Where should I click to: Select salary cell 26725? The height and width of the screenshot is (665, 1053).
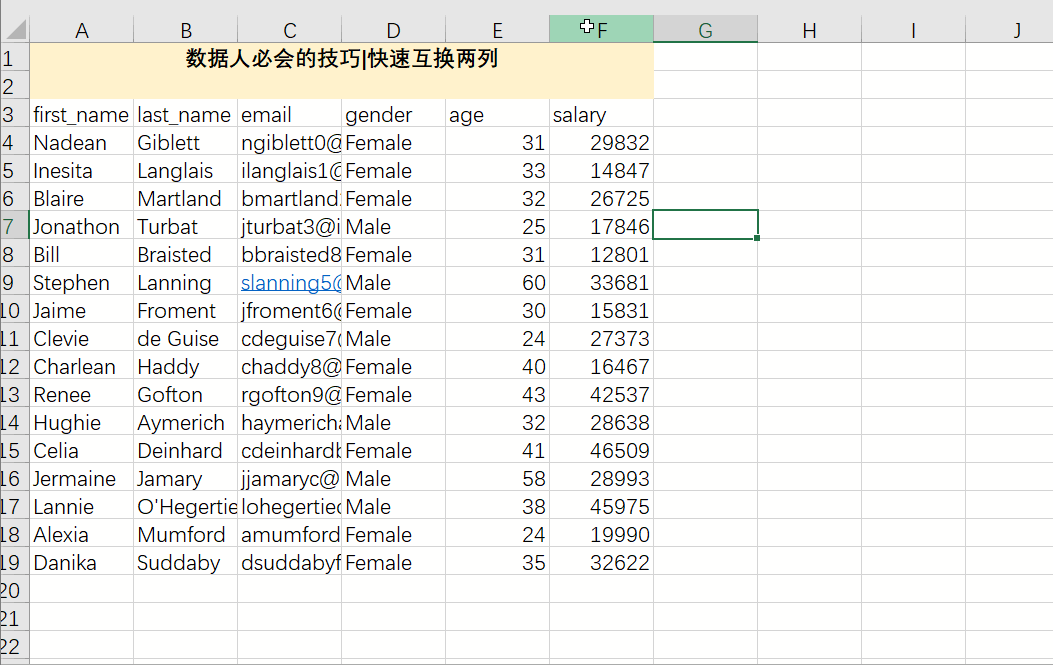pyautogui.click(x=602, y=198)
